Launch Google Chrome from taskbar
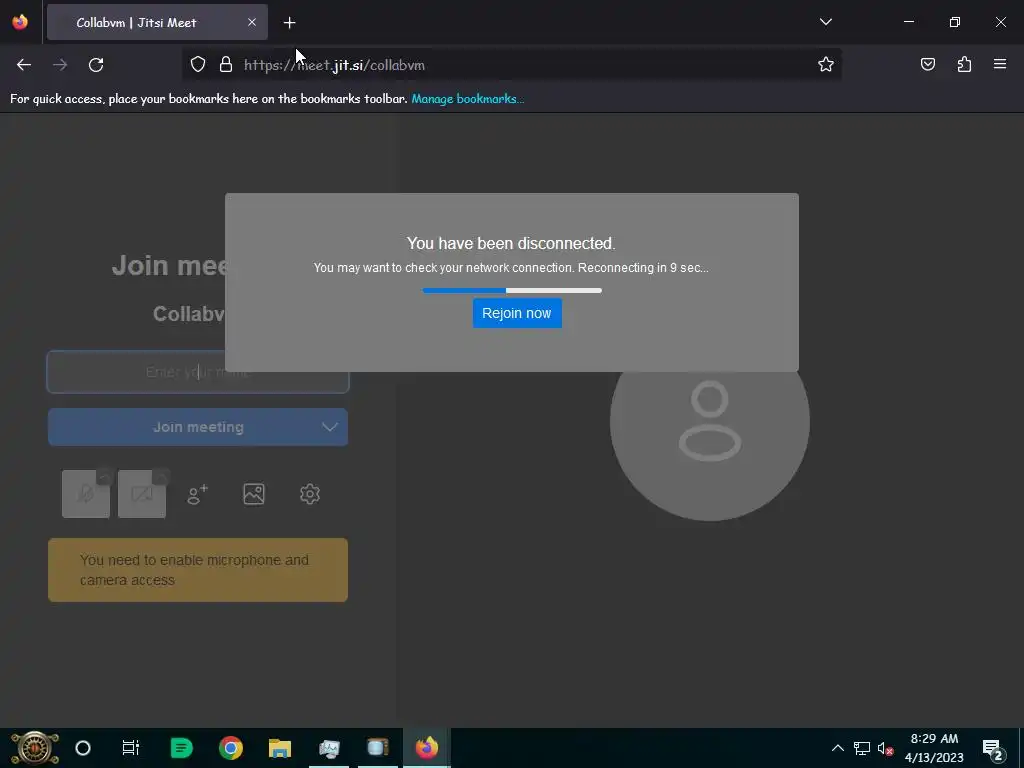1024x768 pixels. pos(231,748)
